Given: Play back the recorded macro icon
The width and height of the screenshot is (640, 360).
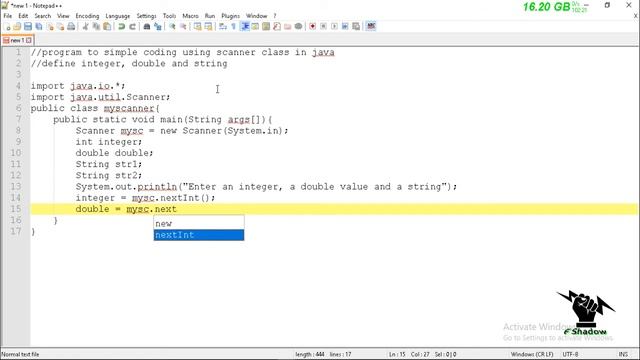Looking at the screenshot, I should [x=334, y=27].
